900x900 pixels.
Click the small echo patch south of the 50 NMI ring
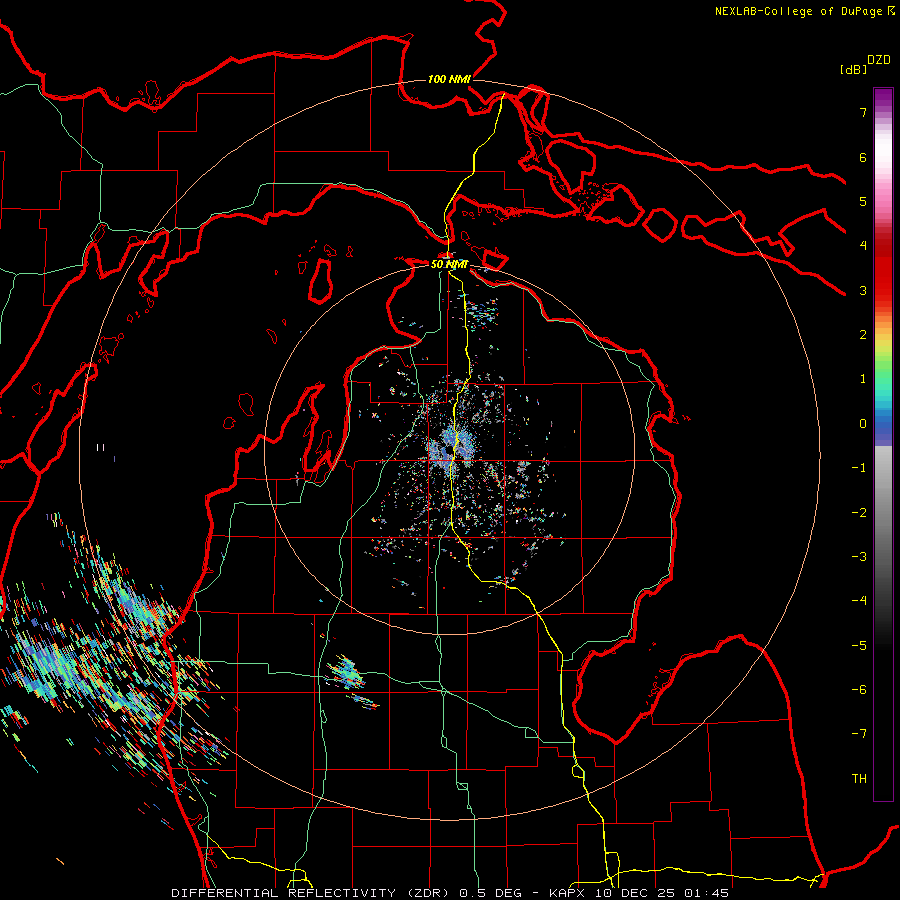coord(346,672)
